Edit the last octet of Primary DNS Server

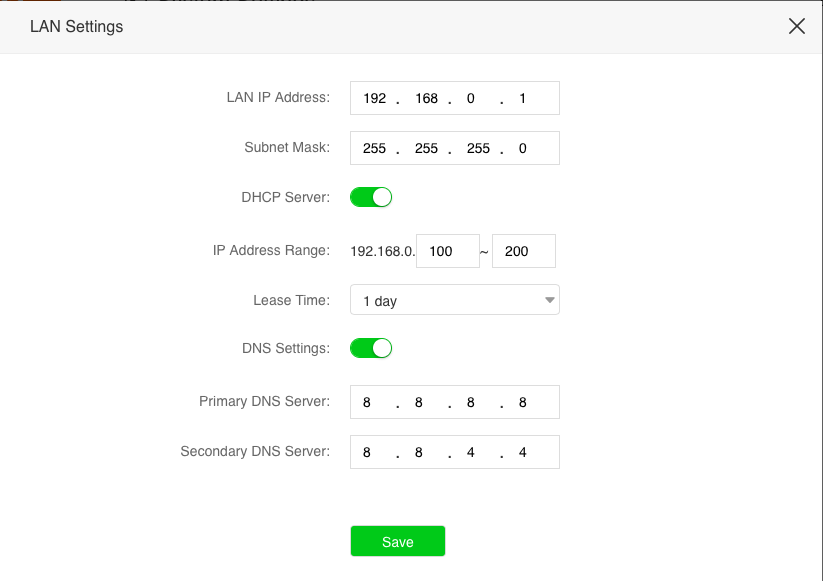pos(522,402)
